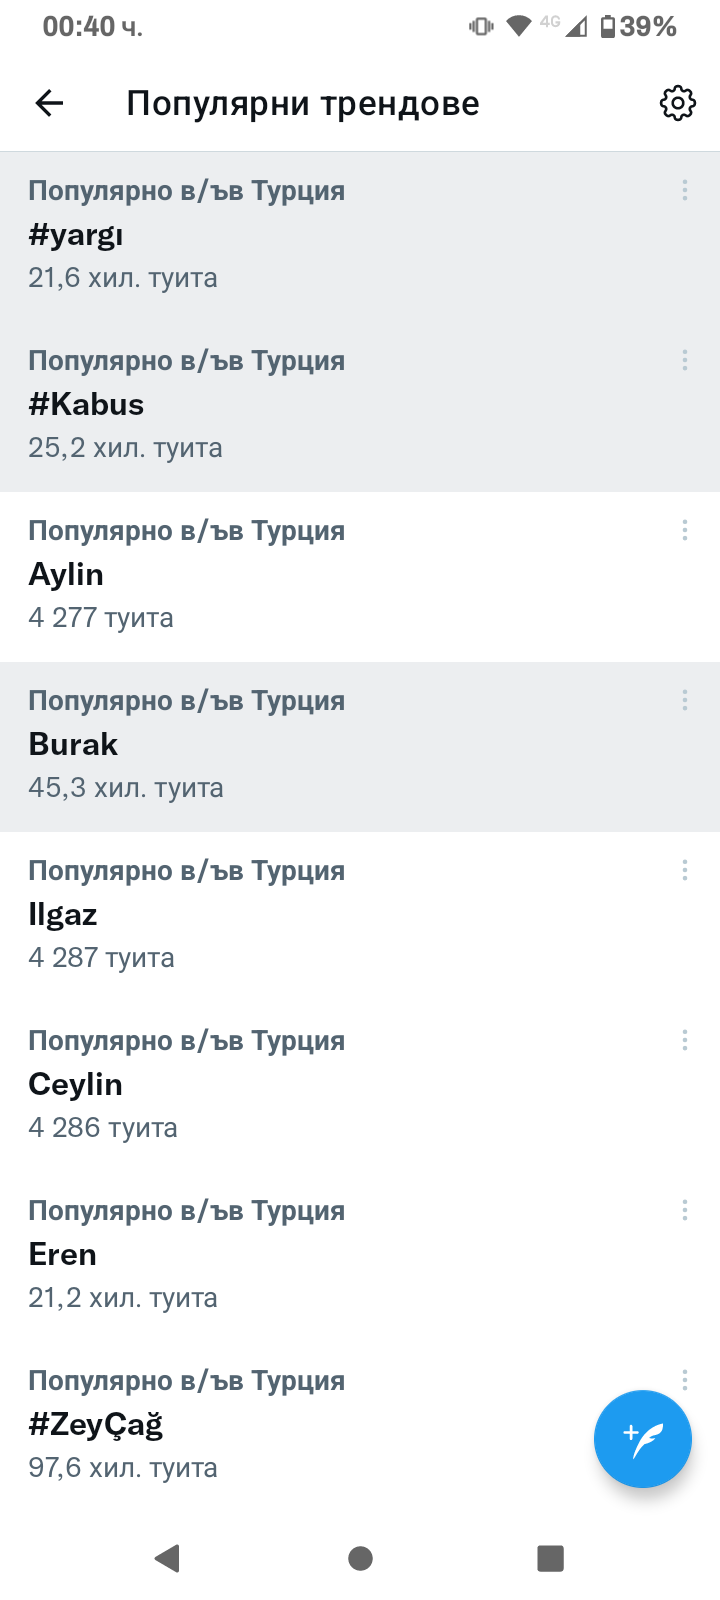Open the #Kabus trending hashtag
This screenshot has height=1600, width=720.
click(x=300, y=406)
